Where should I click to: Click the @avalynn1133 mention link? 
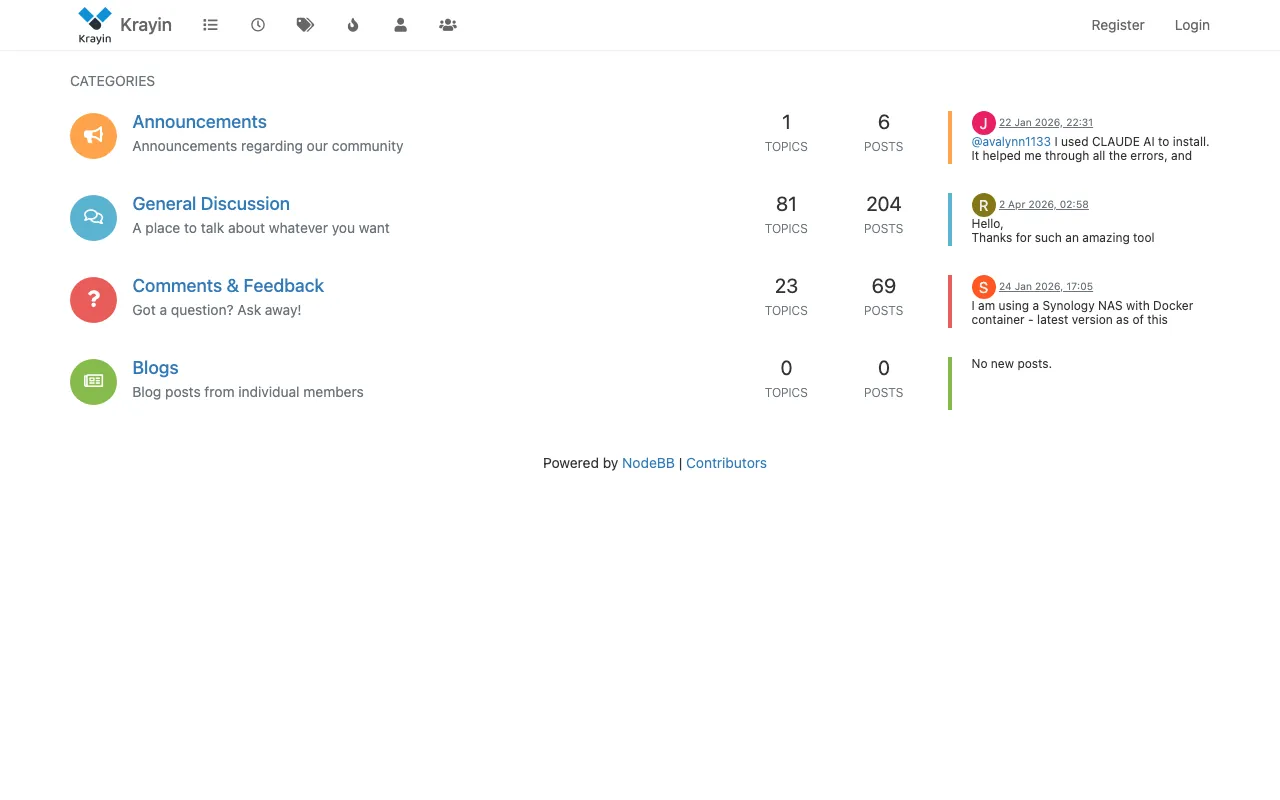point(1011,142)
